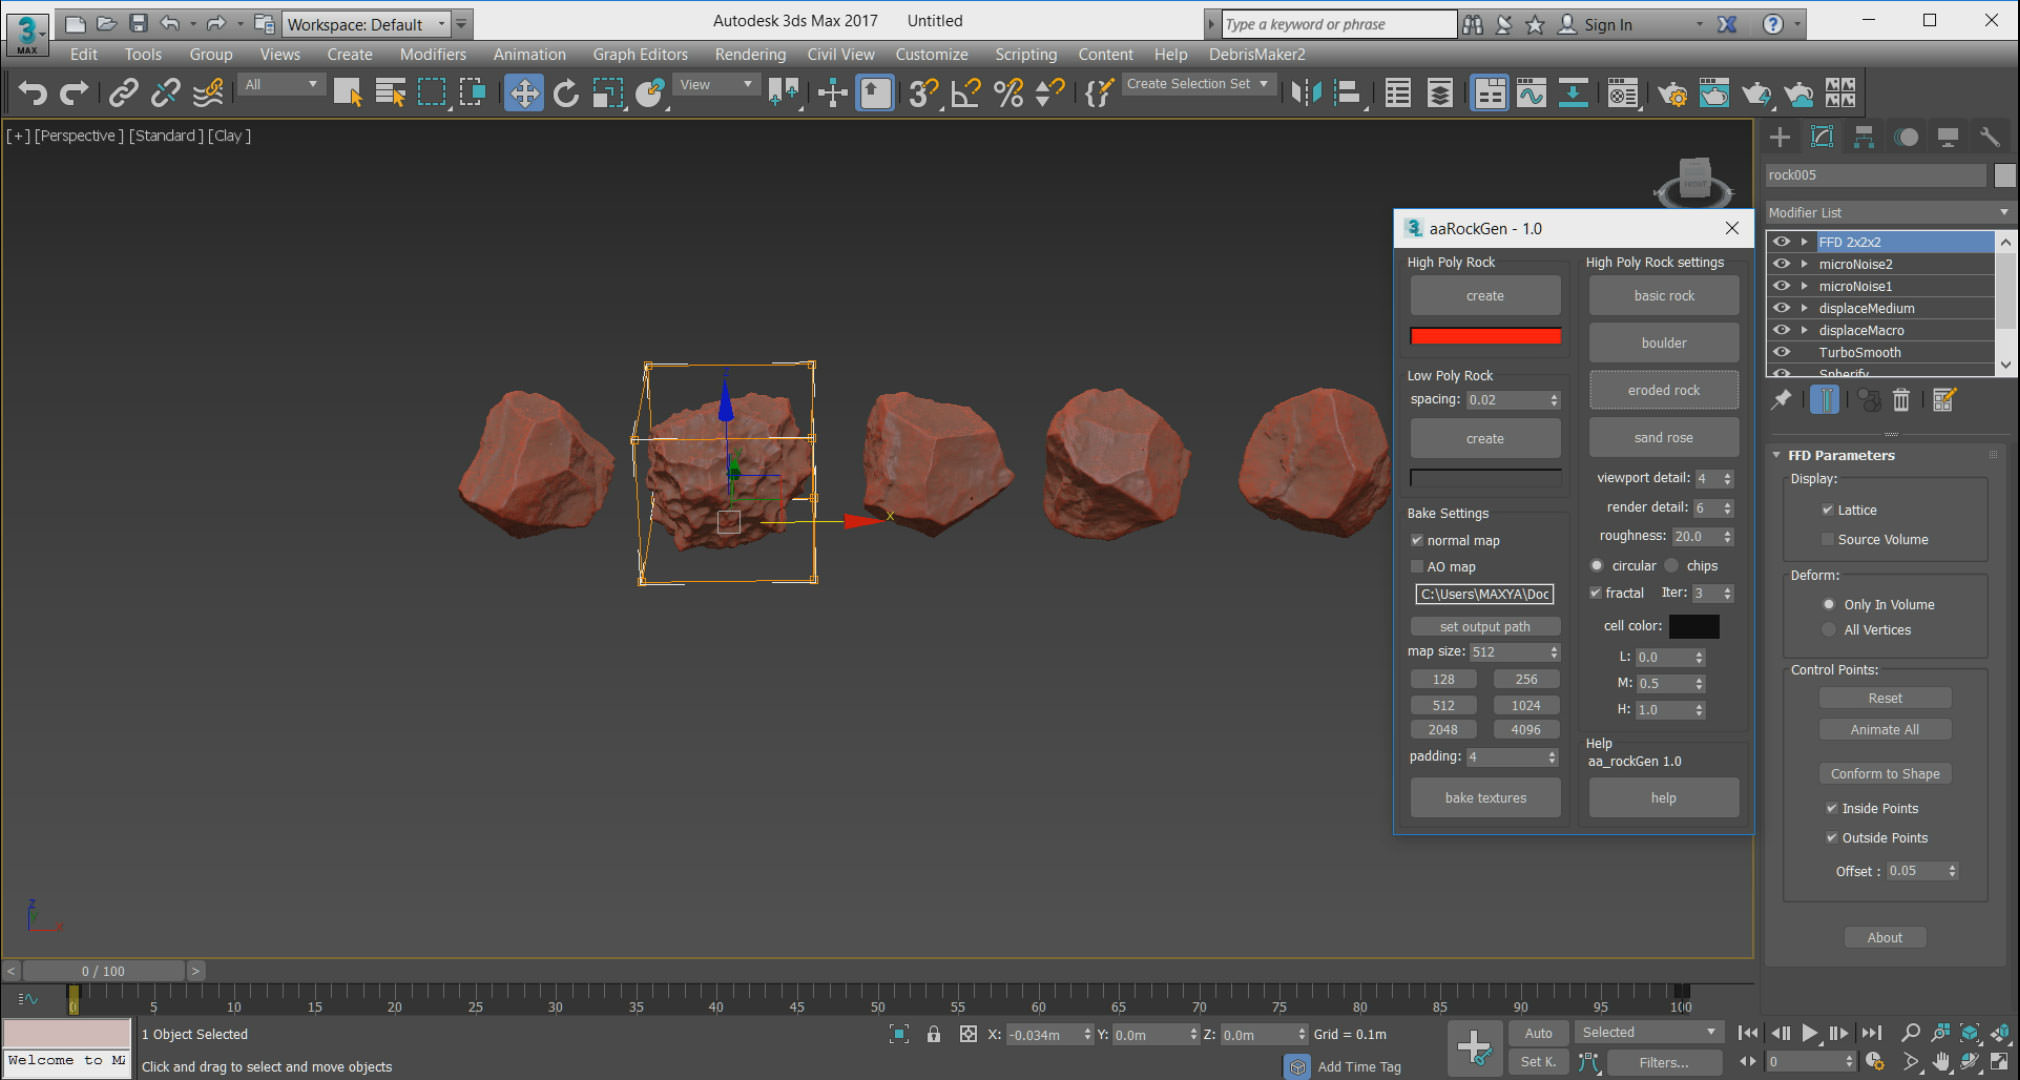The width and height of the screenshot is (2020, 1080).
Task: Switch to Create command panel
Action: [1780, 138]
